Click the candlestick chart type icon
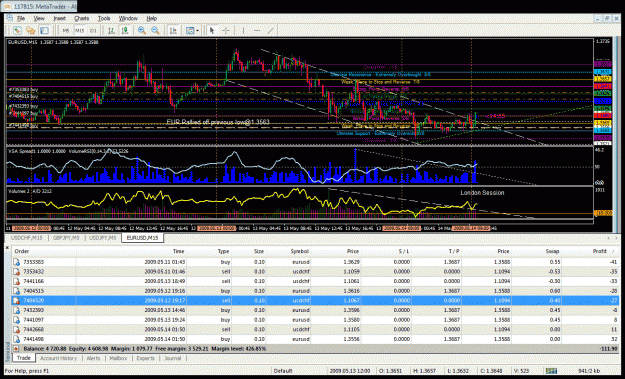Screen dimensions: 625x379 pos(125,30)
